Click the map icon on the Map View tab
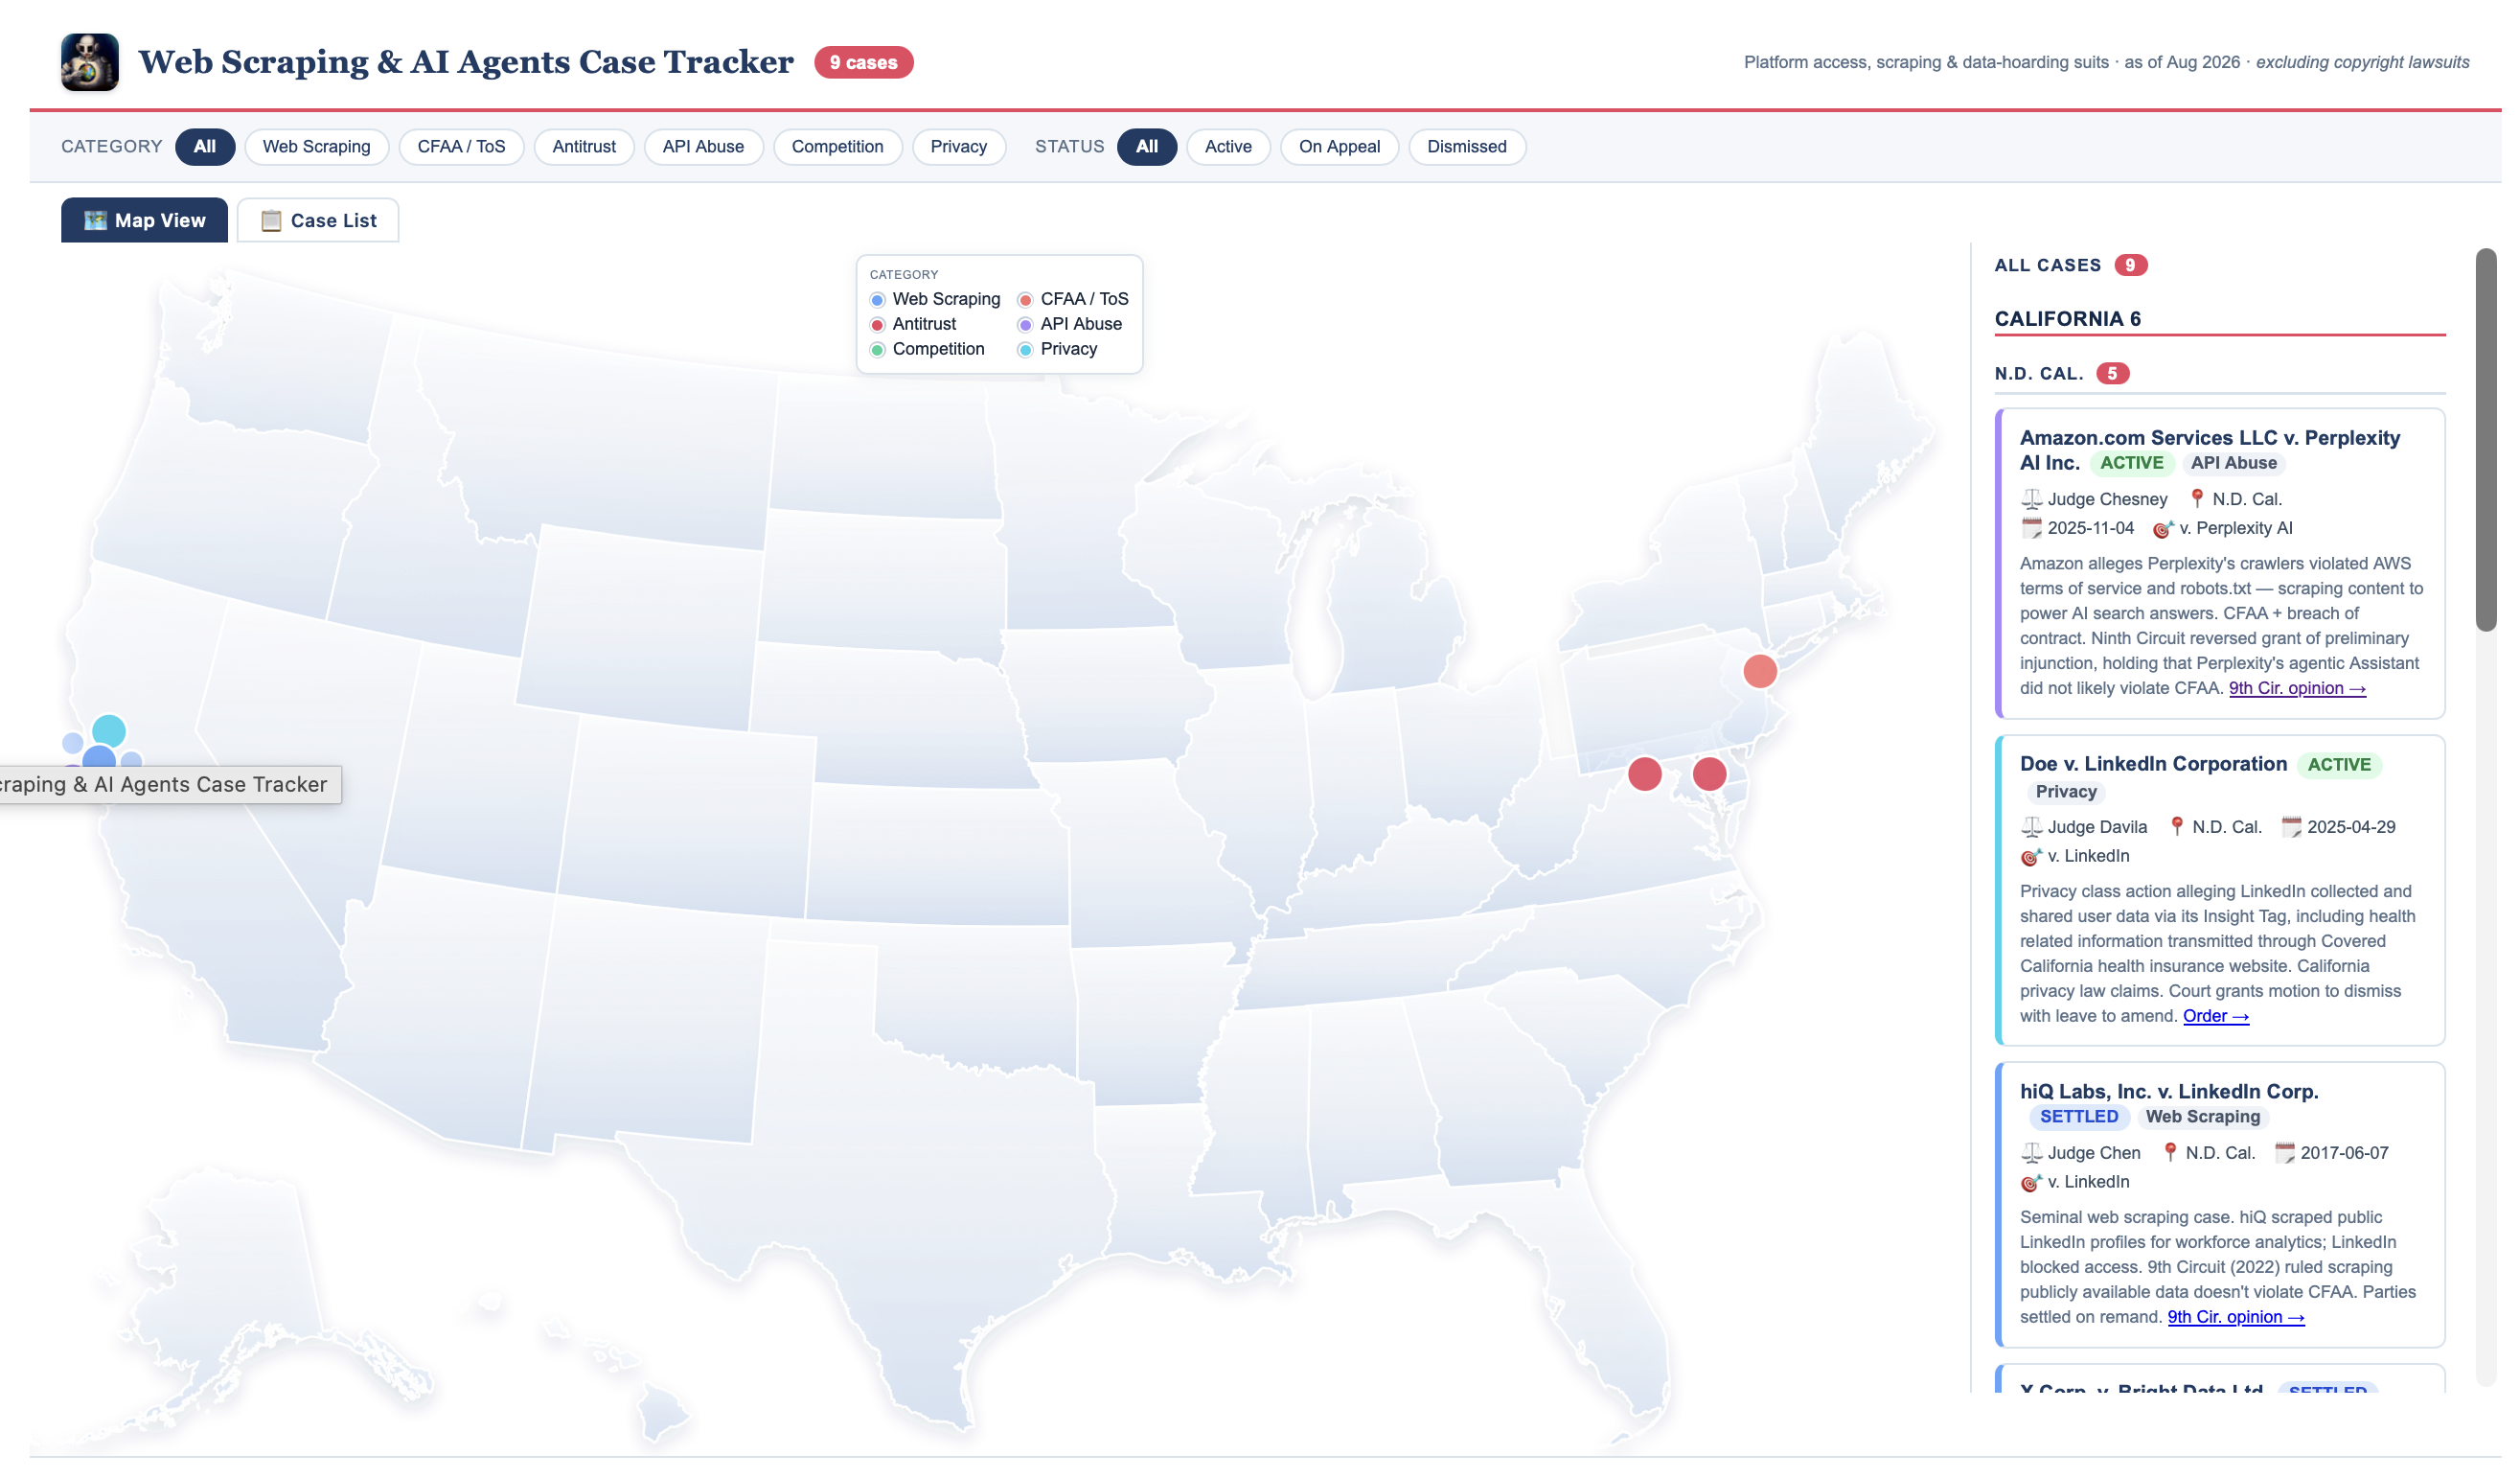 [x=95, y=220]
